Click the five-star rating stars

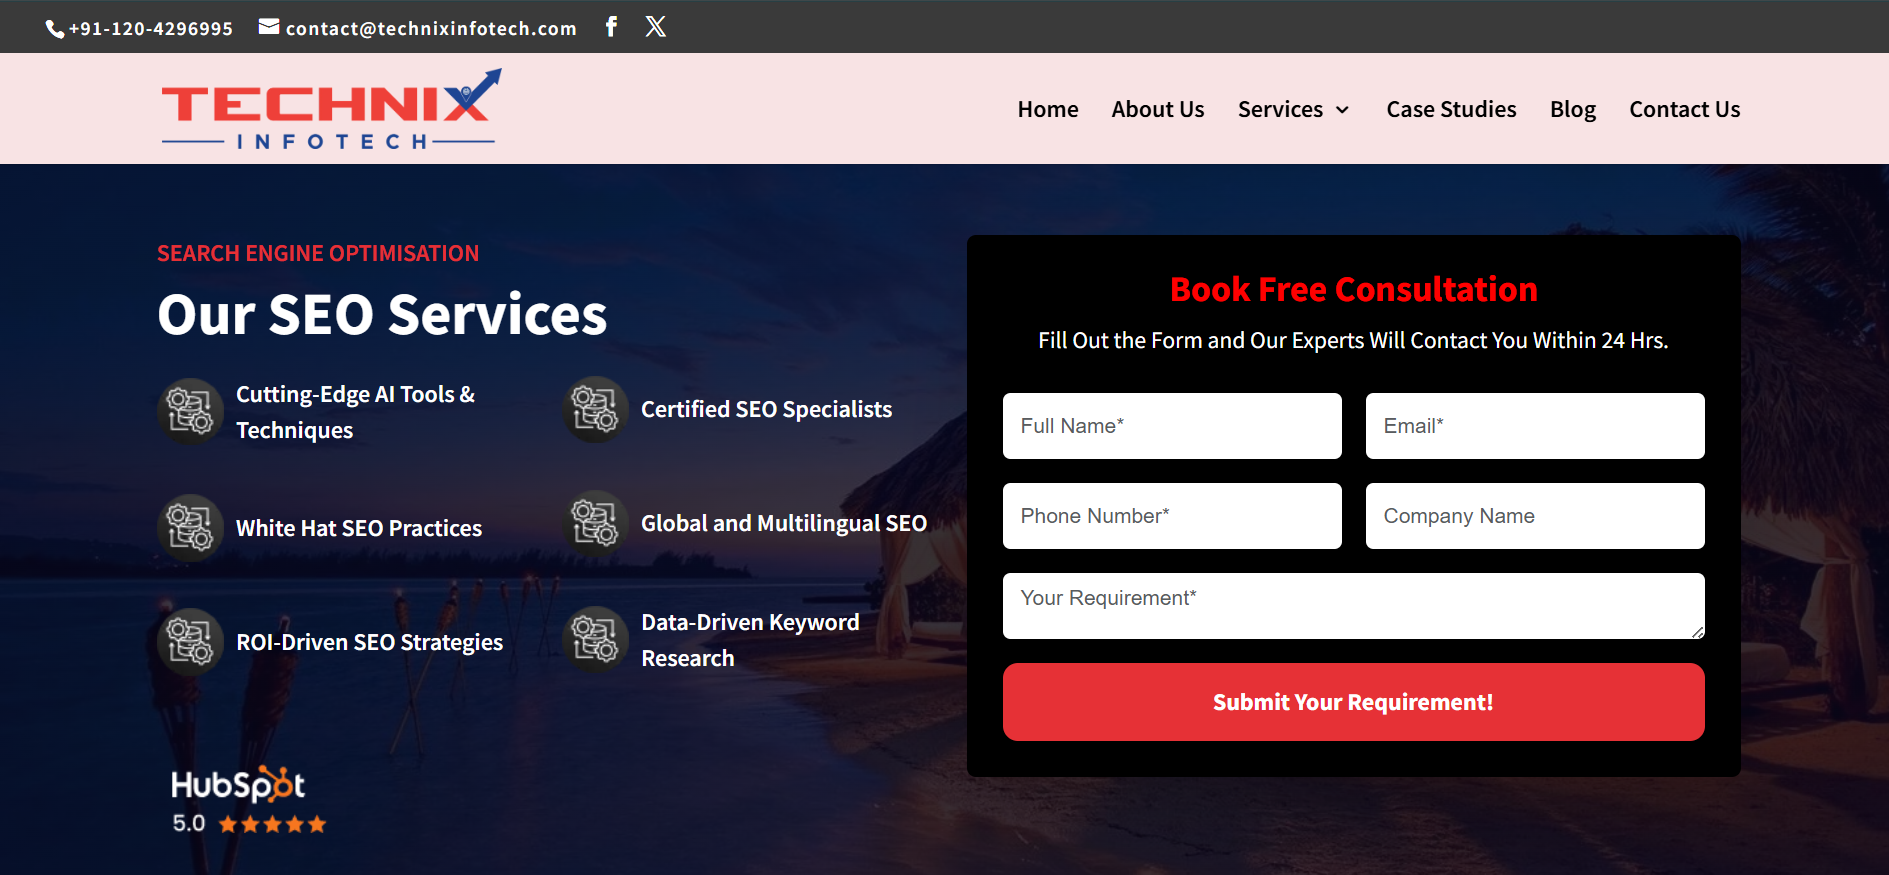pyautogui.click(x=272, y=824)
